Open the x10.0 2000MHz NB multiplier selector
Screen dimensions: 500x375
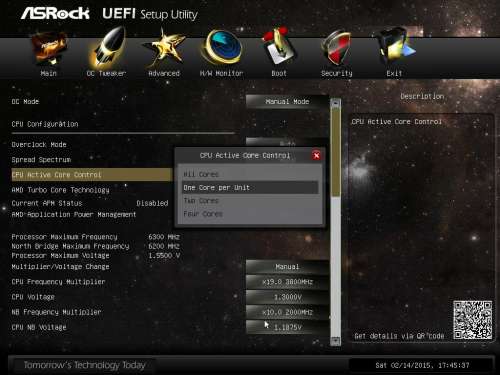click(x=287, y=312)
